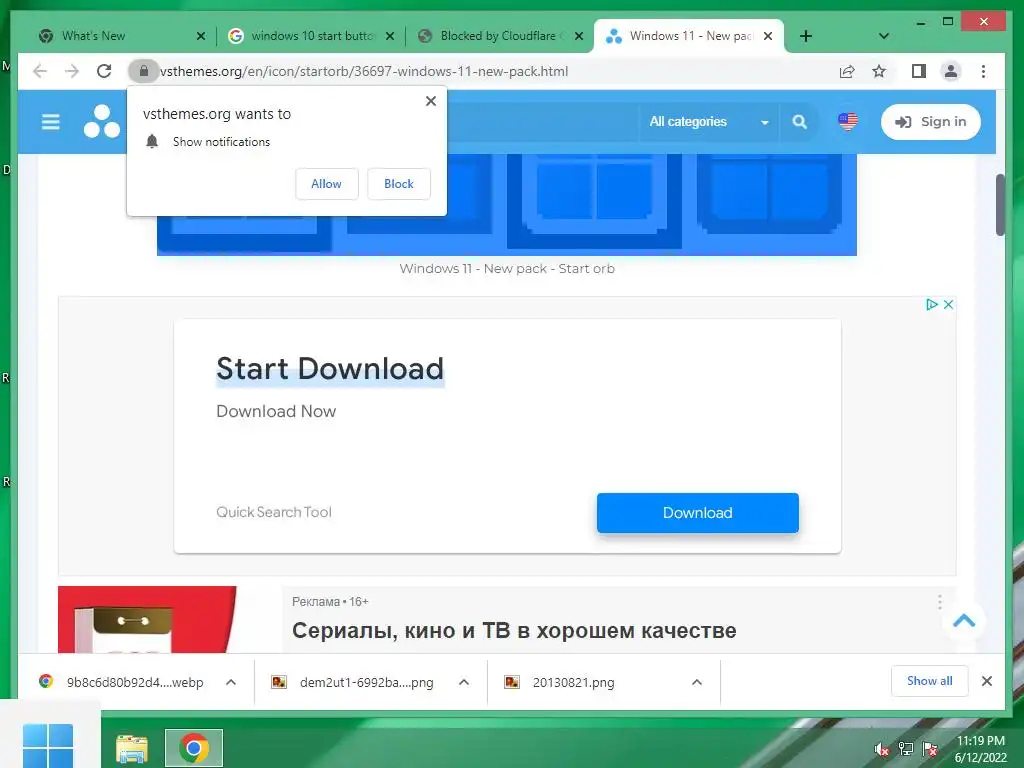Expand options for dem2ut1-6992ba png download
This screenshot has height=768, width=1024.
click(464, 682)
